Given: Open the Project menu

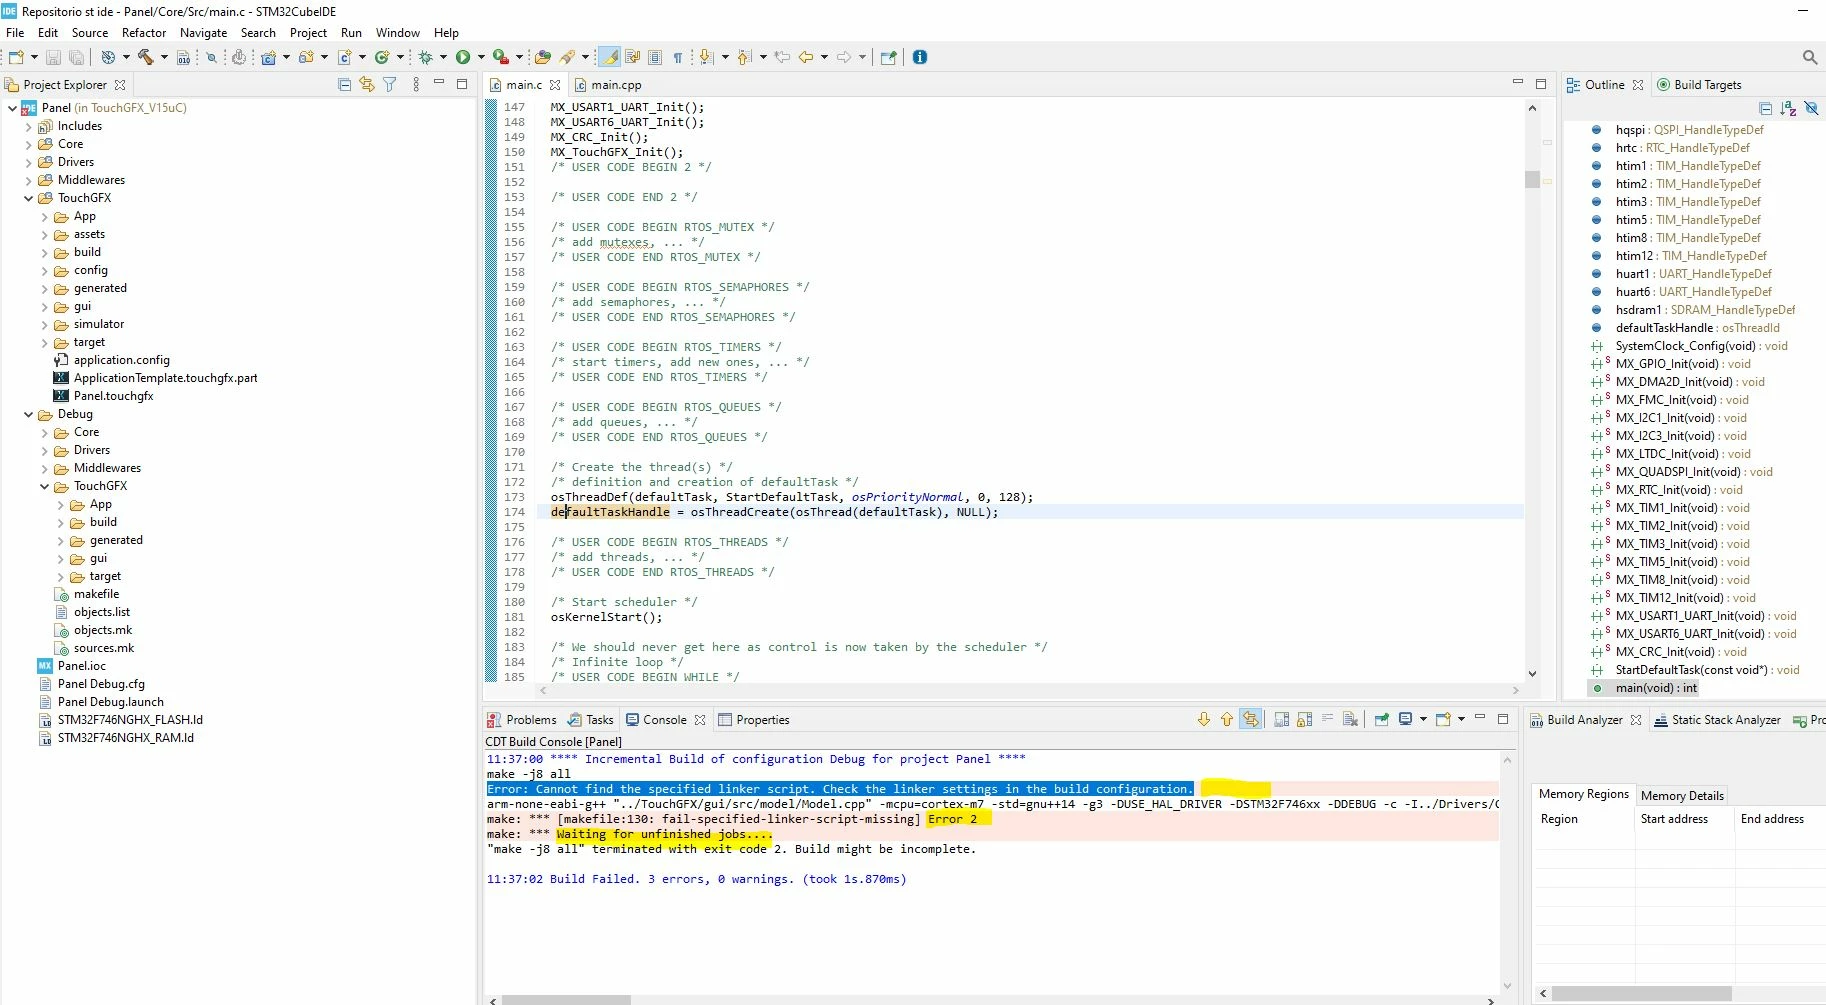Looking at the screenshot, I should [308, 33].
